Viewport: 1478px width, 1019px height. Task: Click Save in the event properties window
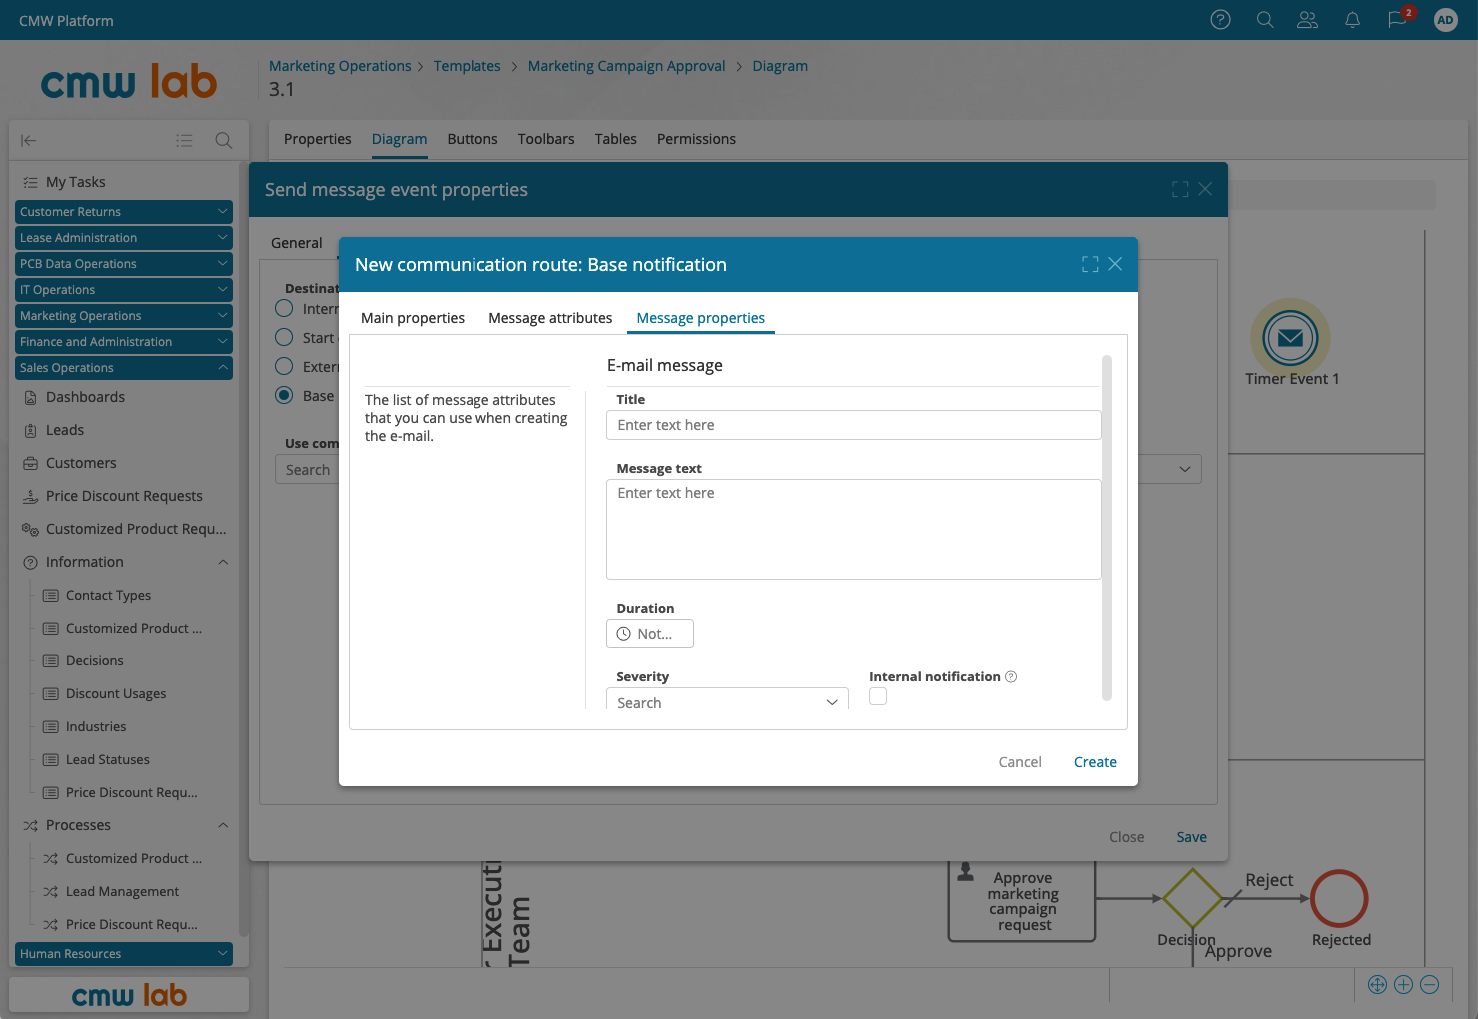(1191, 837)
